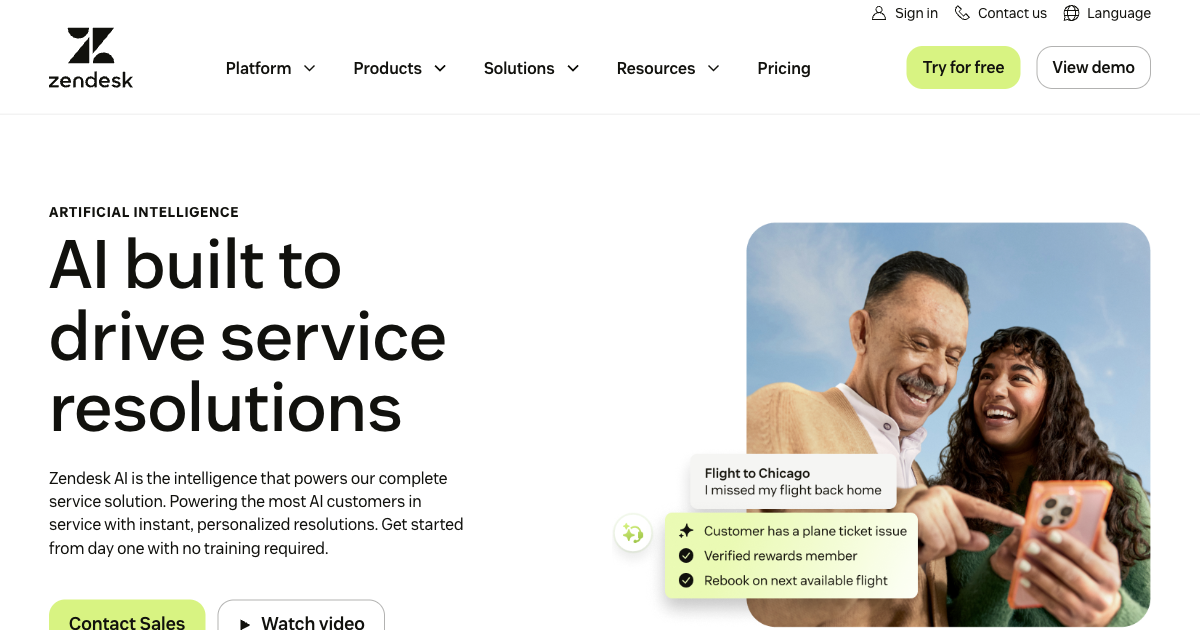Click the Try for free button

pyautogui.click(x=963, y=67)
